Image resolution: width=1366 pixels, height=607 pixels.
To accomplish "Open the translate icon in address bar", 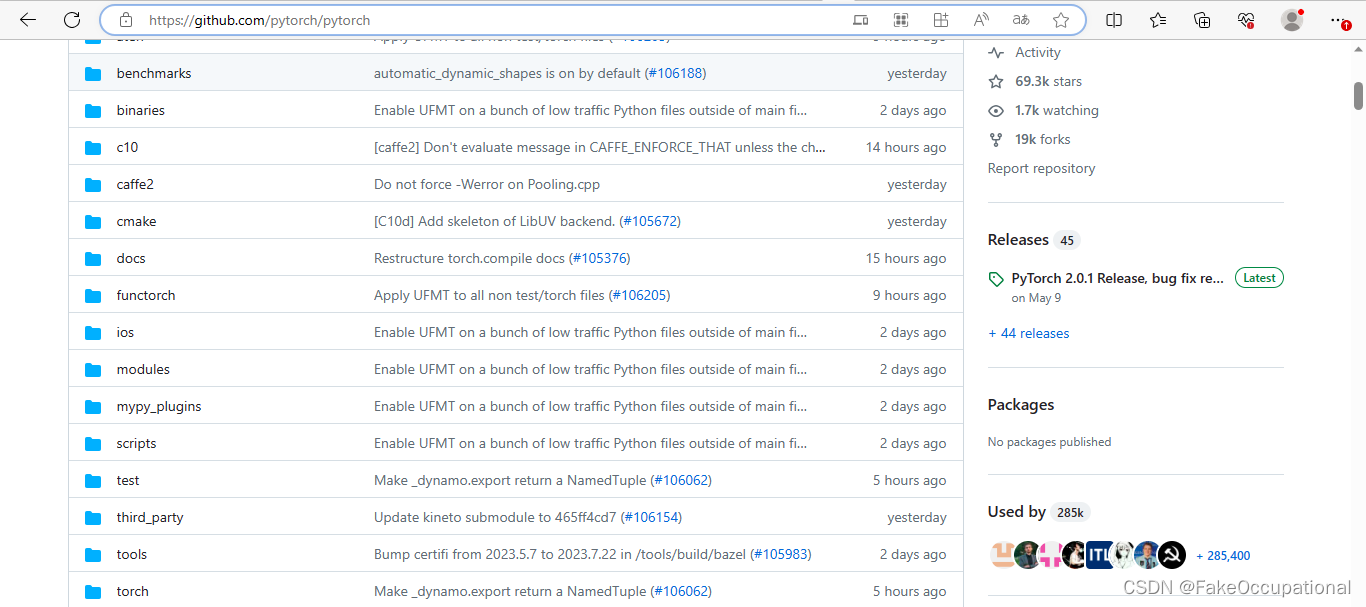I will coord(1021,20).
